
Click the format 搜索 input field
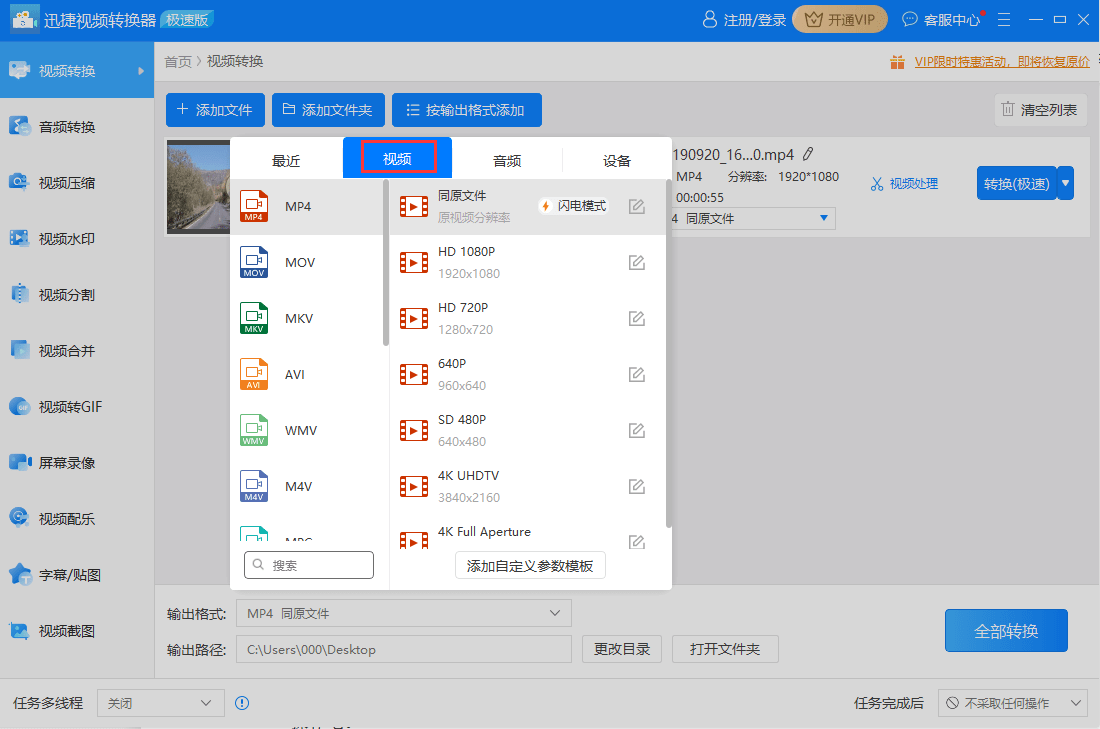point(309,565)
